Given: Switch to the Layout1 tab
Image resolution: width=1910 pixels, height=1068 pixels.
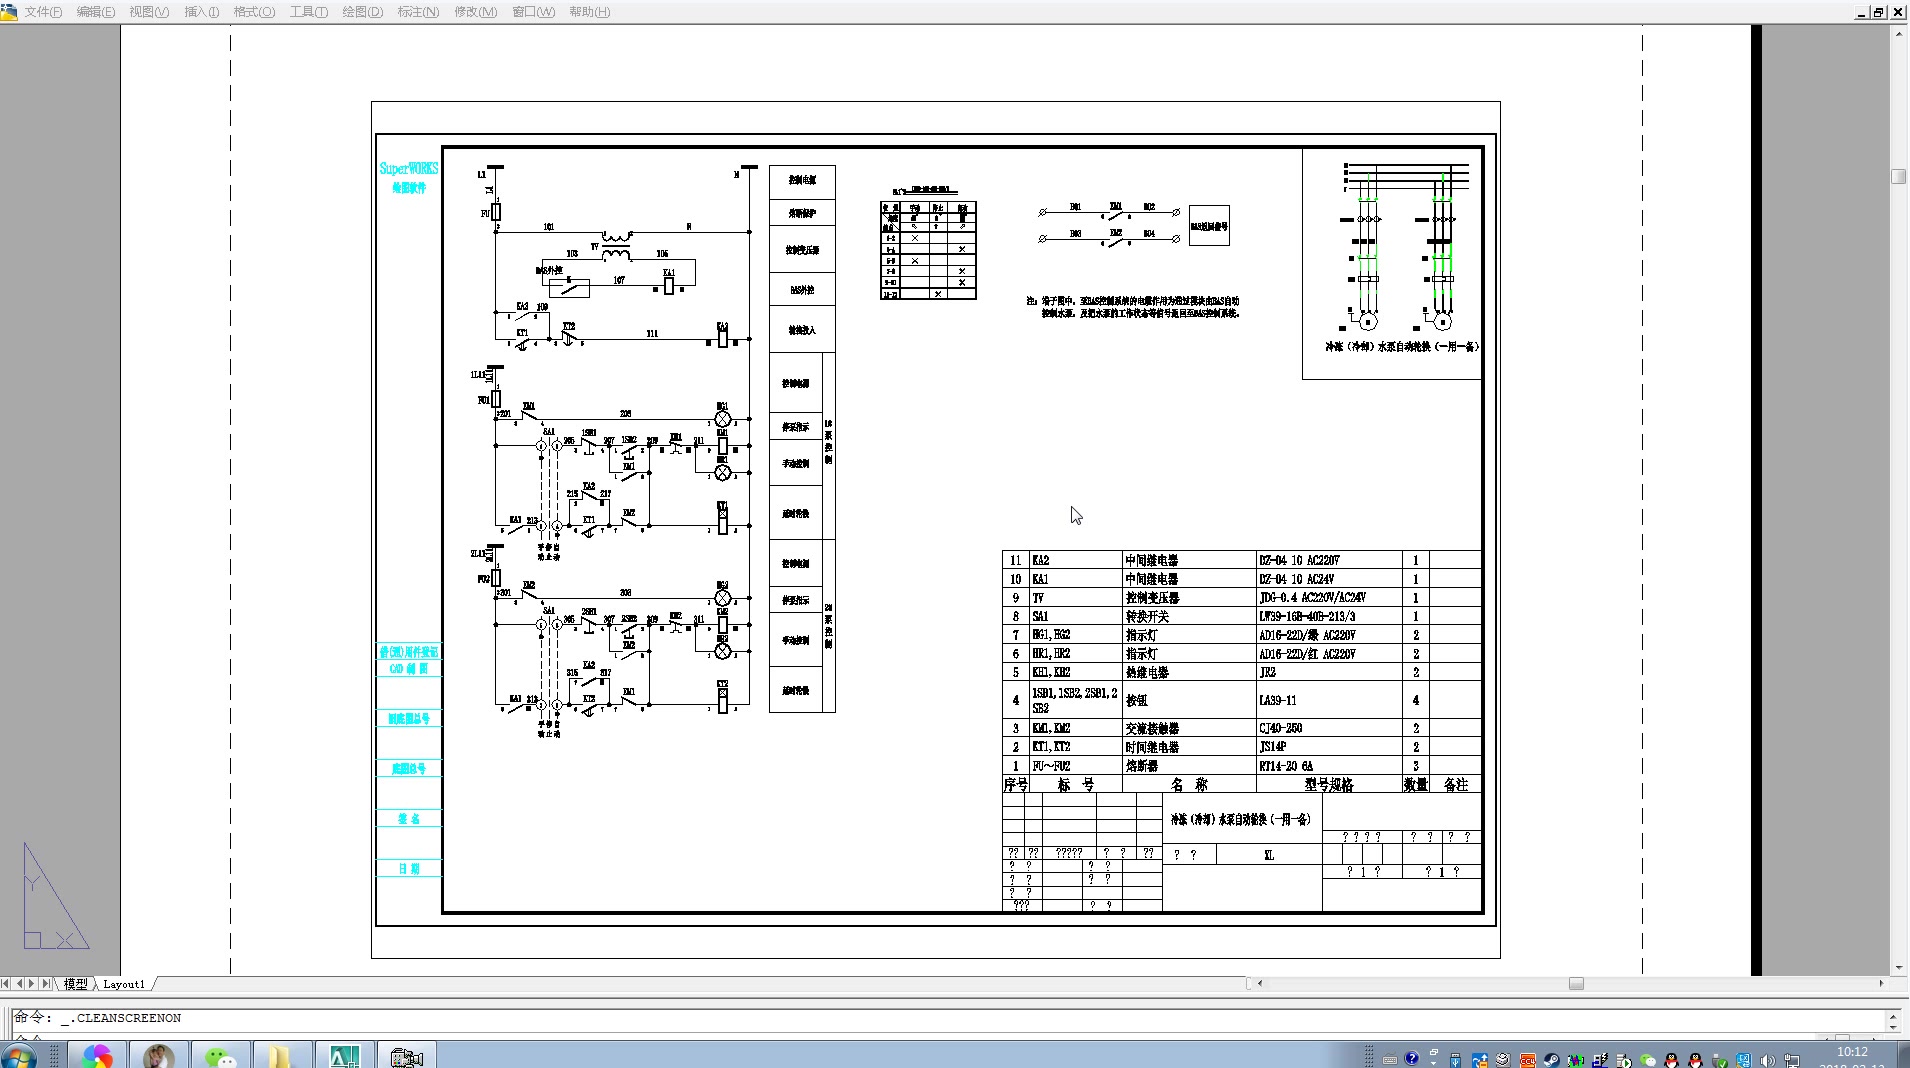Looking at the screenshot, I should [124, 984].
